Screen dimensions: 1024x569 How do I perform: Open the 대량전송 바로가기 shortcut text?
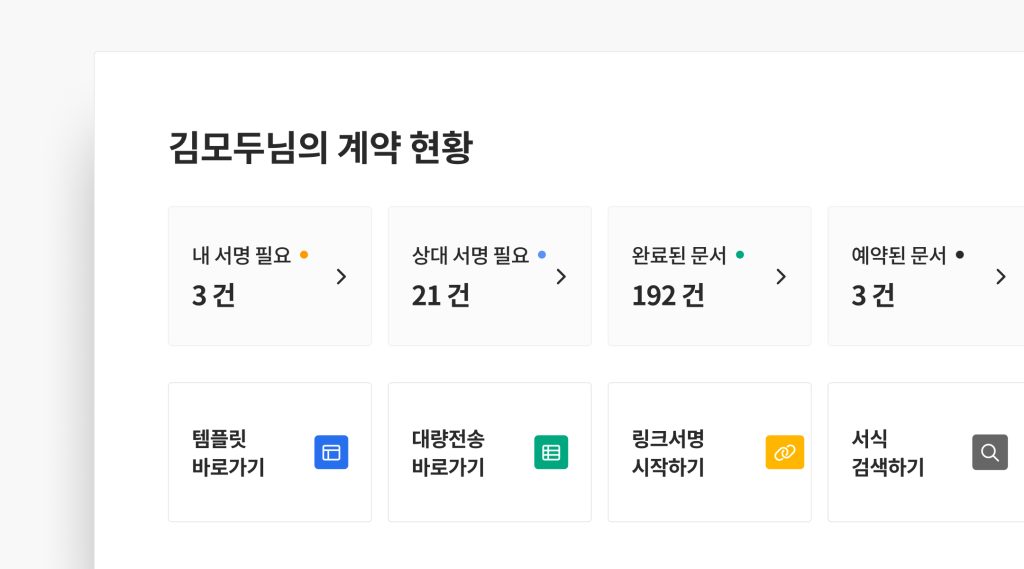click(x=448, y=453)
